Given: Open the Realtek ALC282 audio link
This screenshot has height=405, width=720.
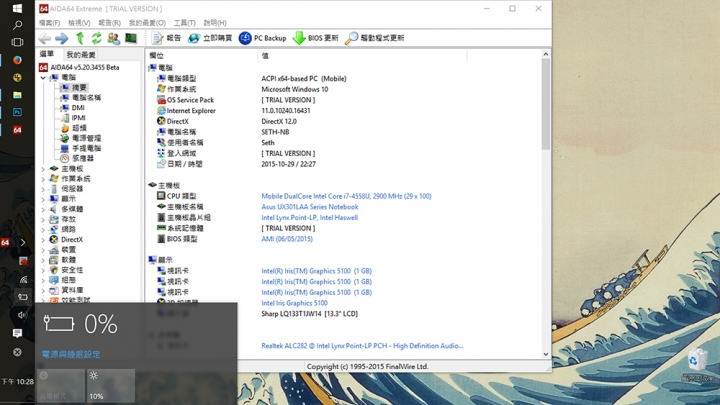Looking at the screenshot, I should 362,346.
